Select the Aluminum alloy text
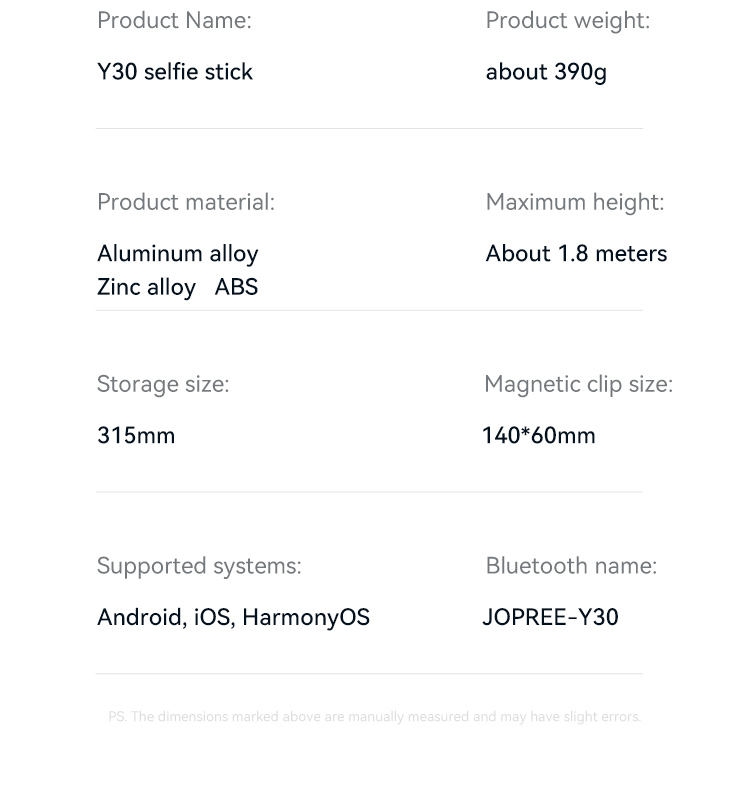Screen dimensions: 750x800 (x=178, y=254)
